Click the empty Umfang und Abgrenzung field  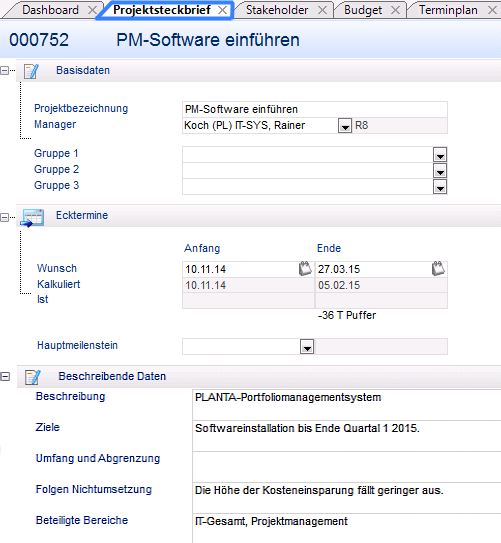pos(347,467)
